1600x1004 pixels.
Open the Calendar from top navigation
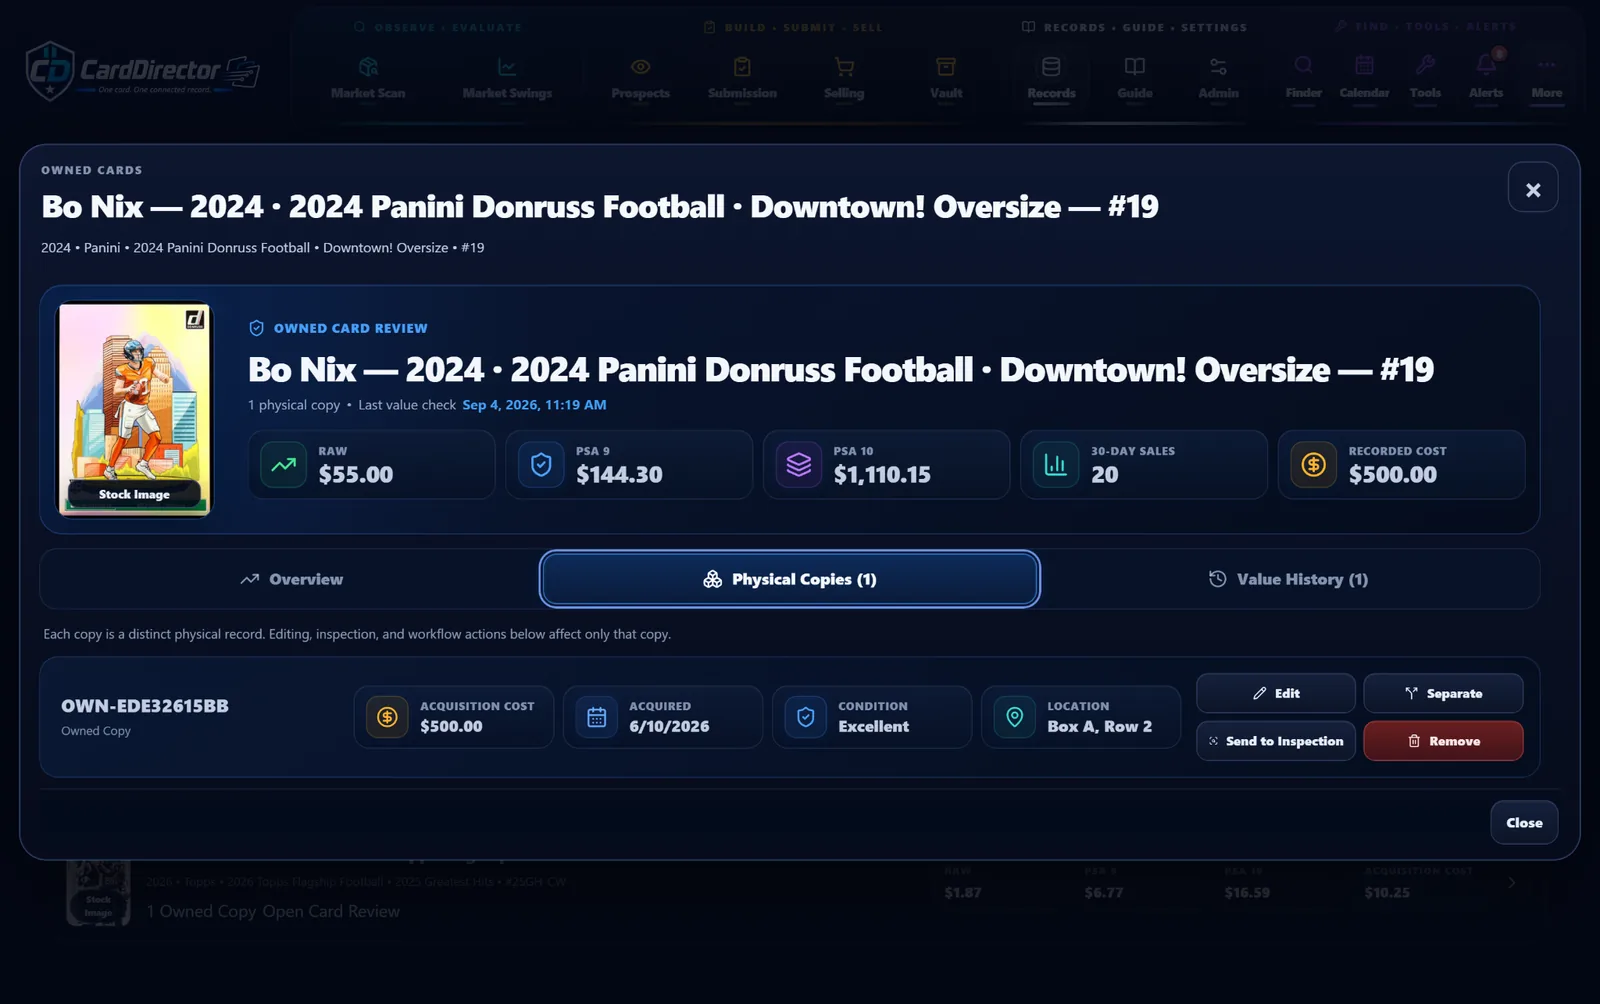(x=1364, y=78)
